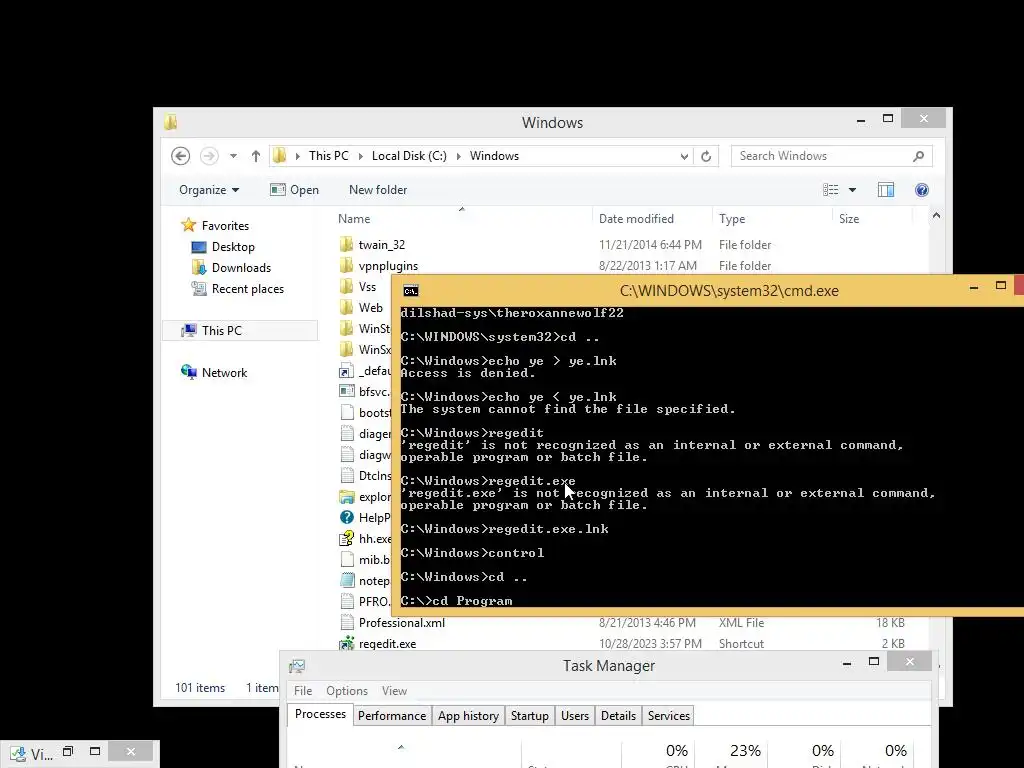Sort by Date modified column
This screenshot has height=768, width=1024.
click(636, 219)
